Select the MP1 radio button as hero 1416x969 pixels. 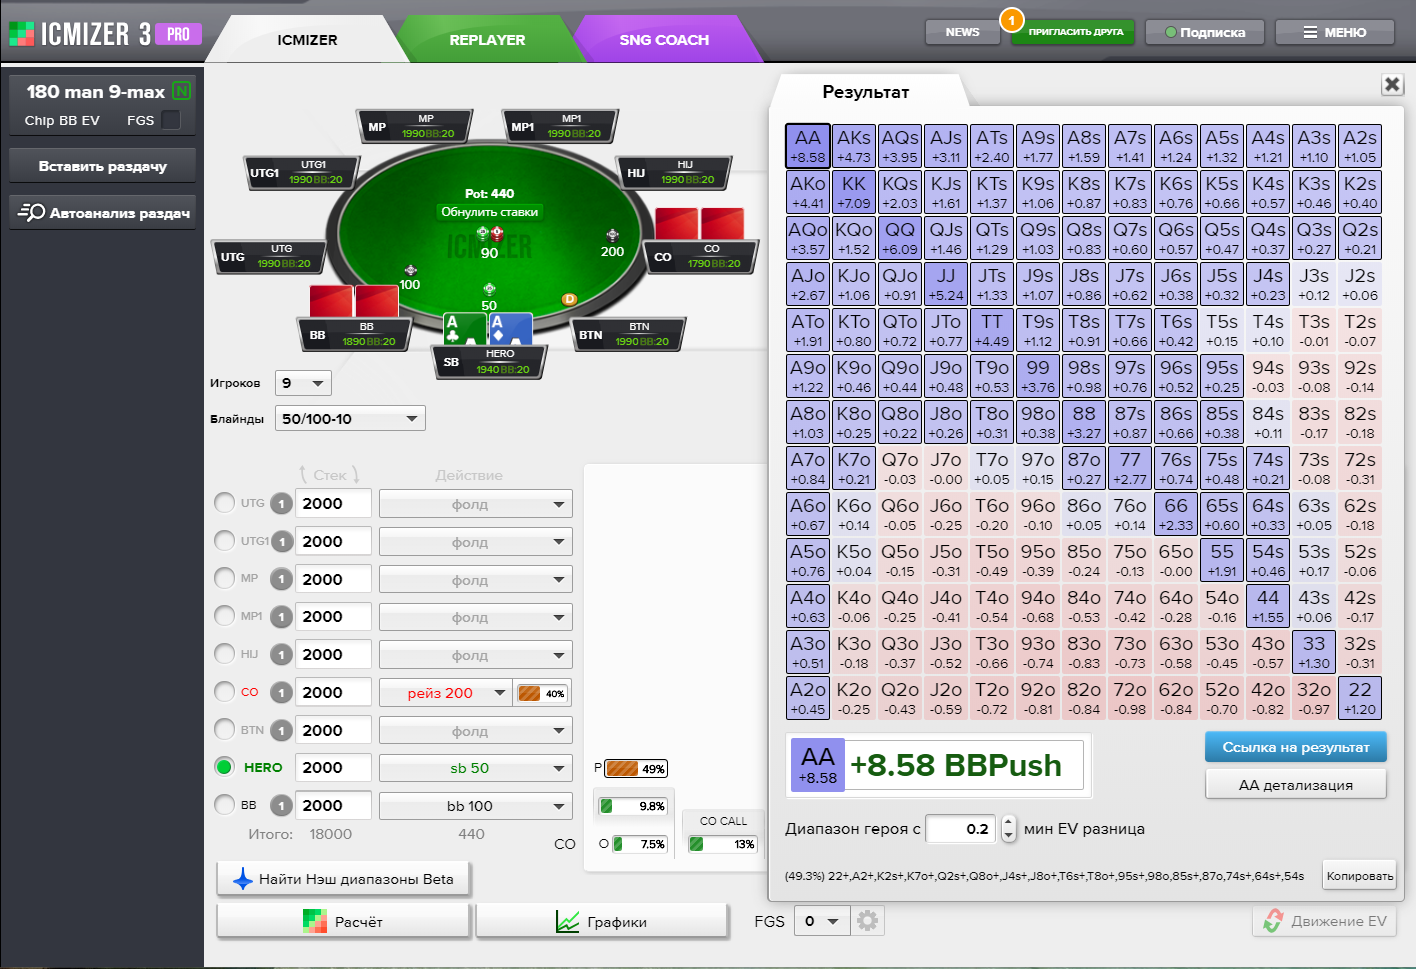[224, 616]
